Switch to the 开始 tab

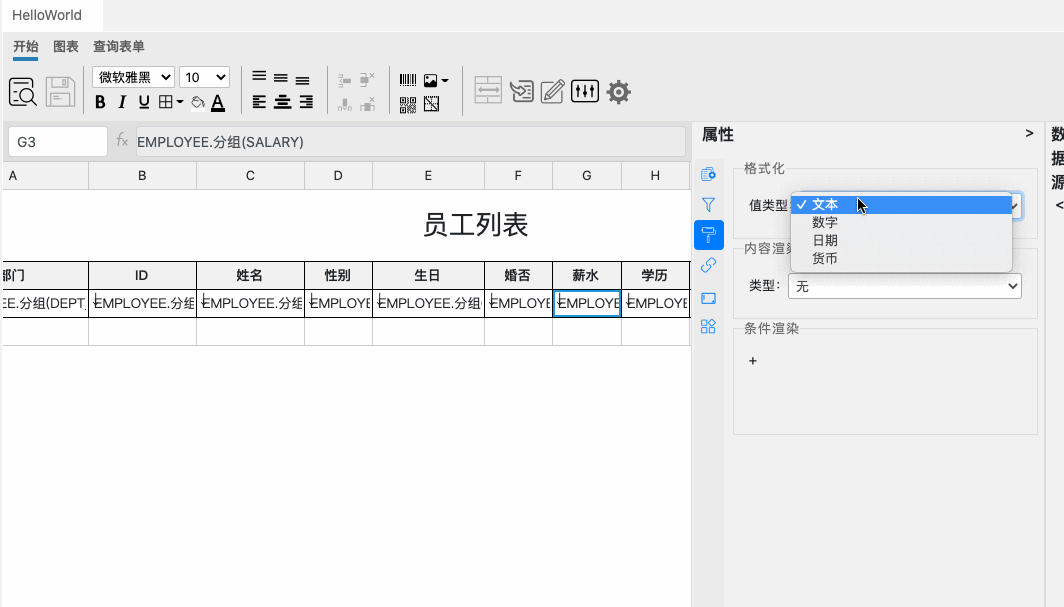[26, 46]
